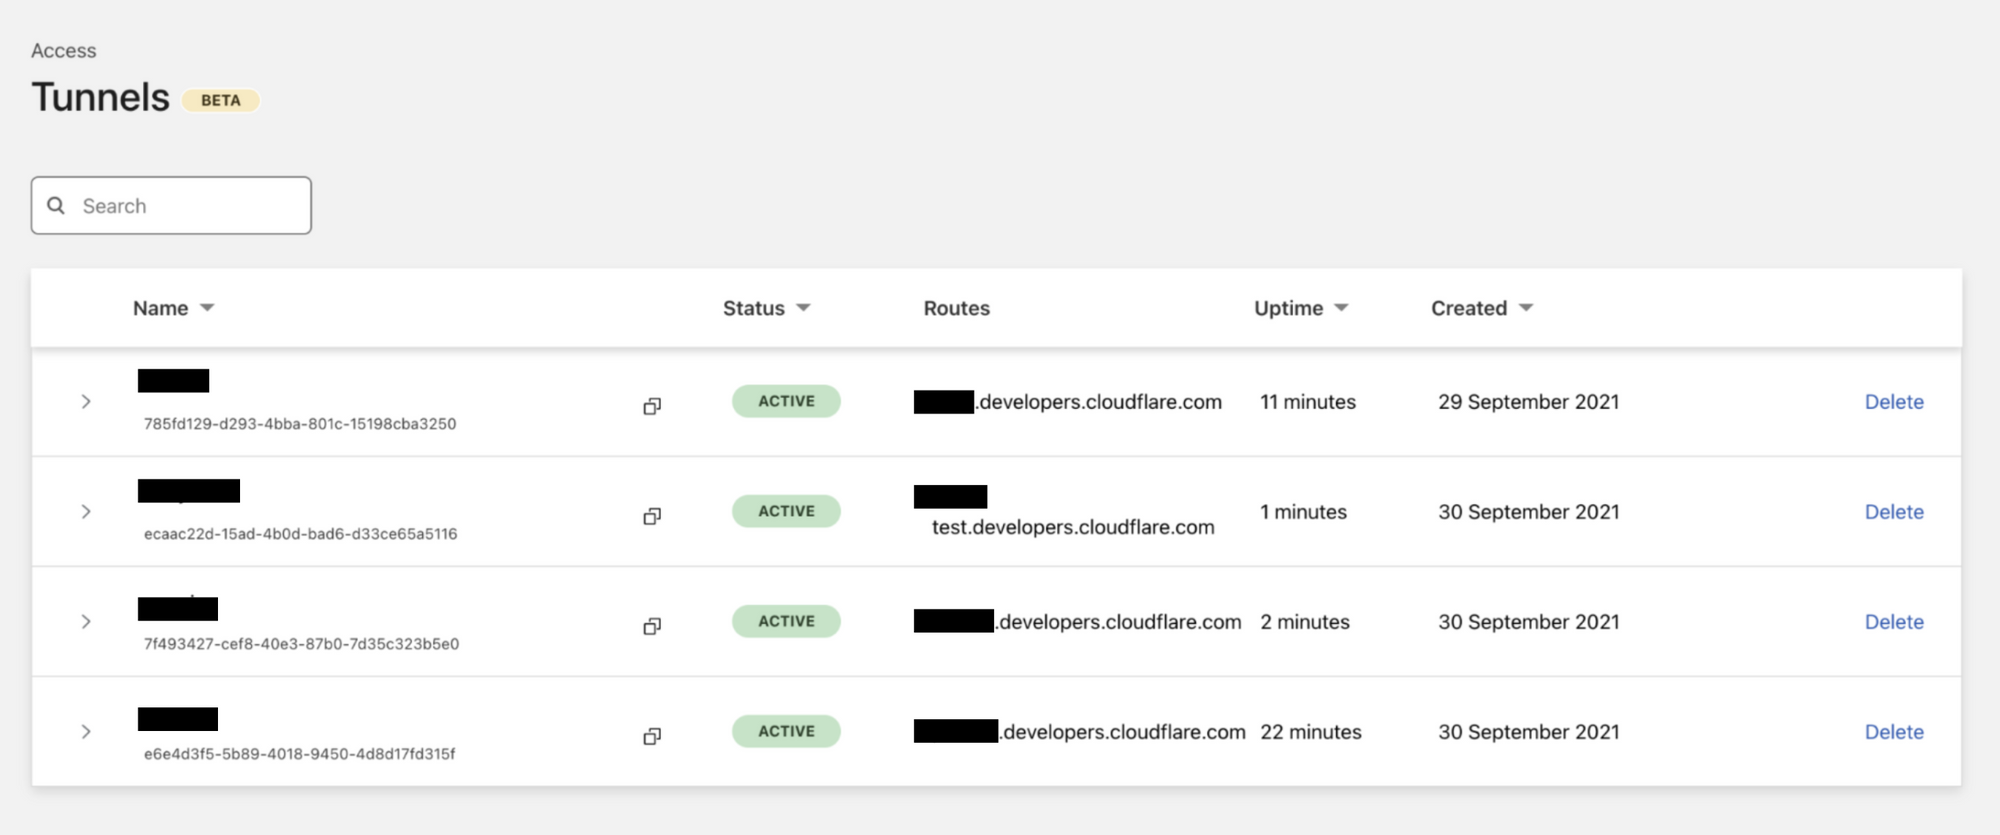Image resolution: width=2000 pixels, height=835 pixels.
Task: Expand the tunnel row 785fd129
Action: 86,402
